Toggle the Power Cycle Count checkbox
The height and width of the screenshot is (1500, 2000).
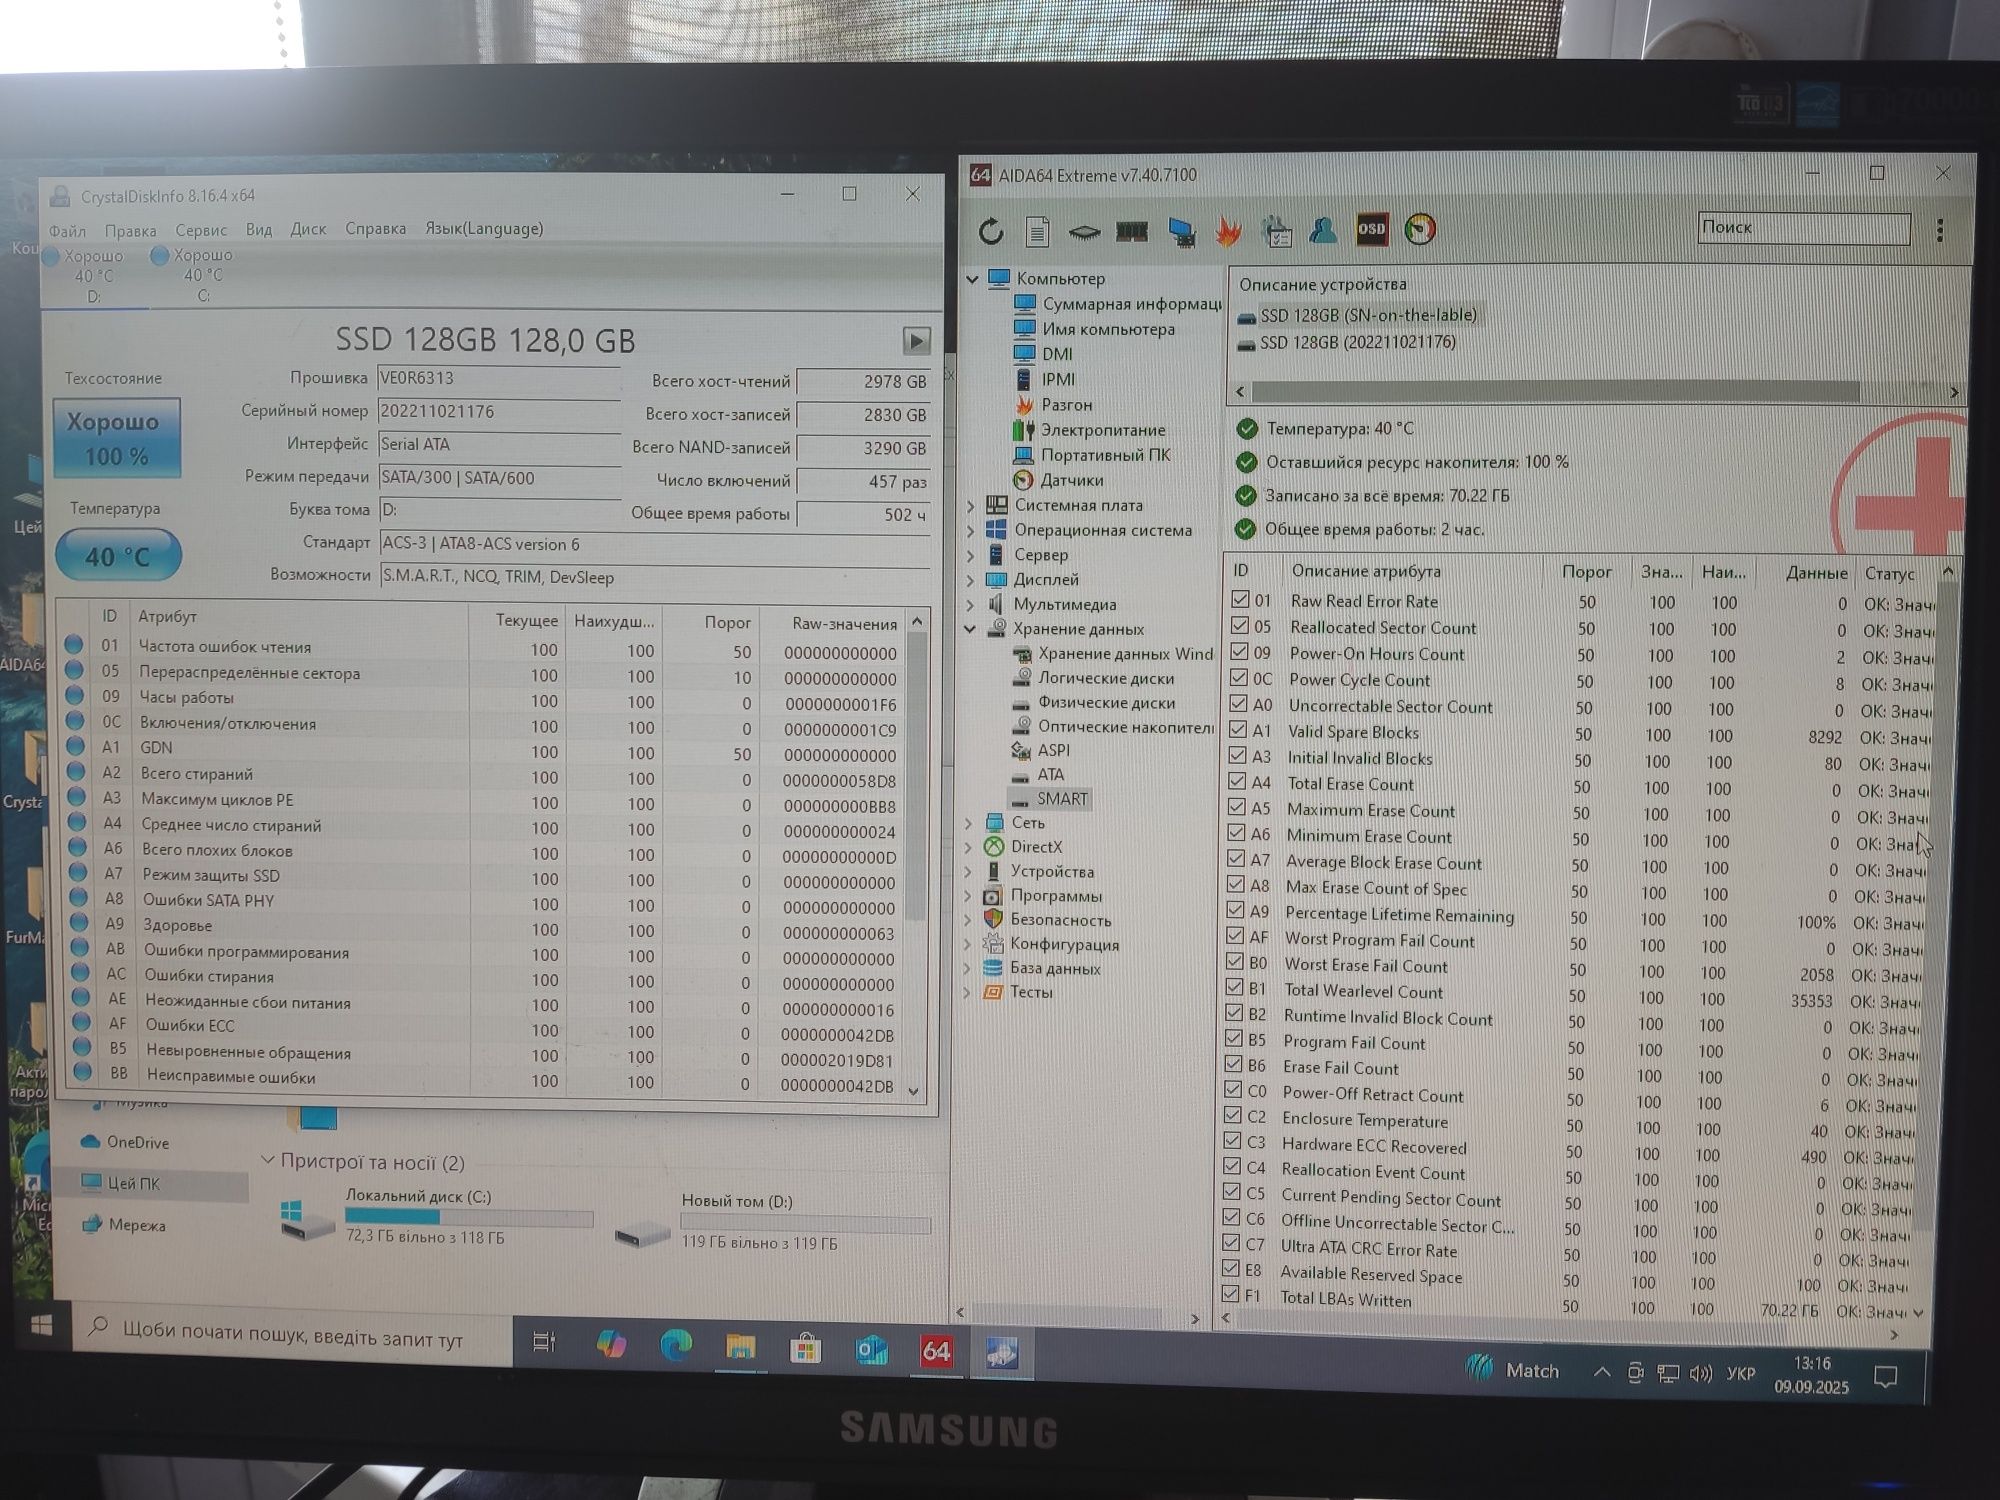[1239, 677]
